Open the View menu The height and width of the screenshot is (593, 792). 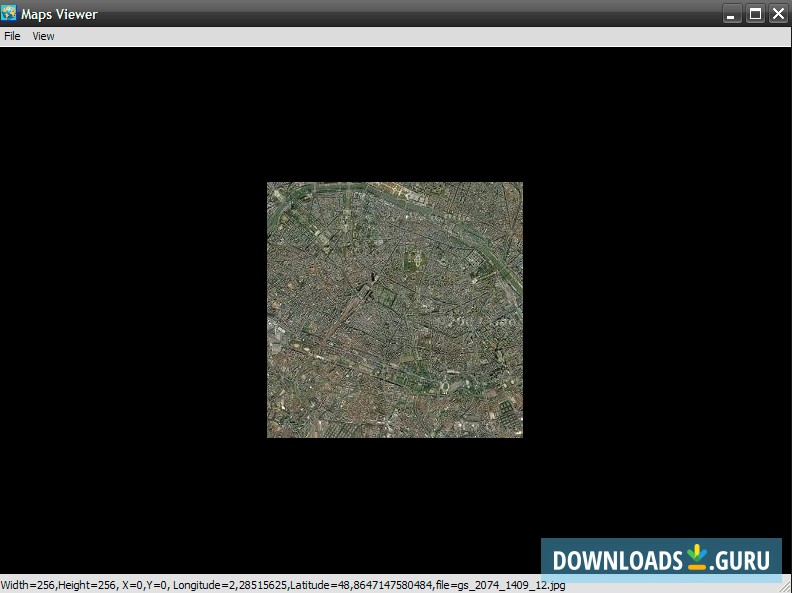tap(43, 36)
